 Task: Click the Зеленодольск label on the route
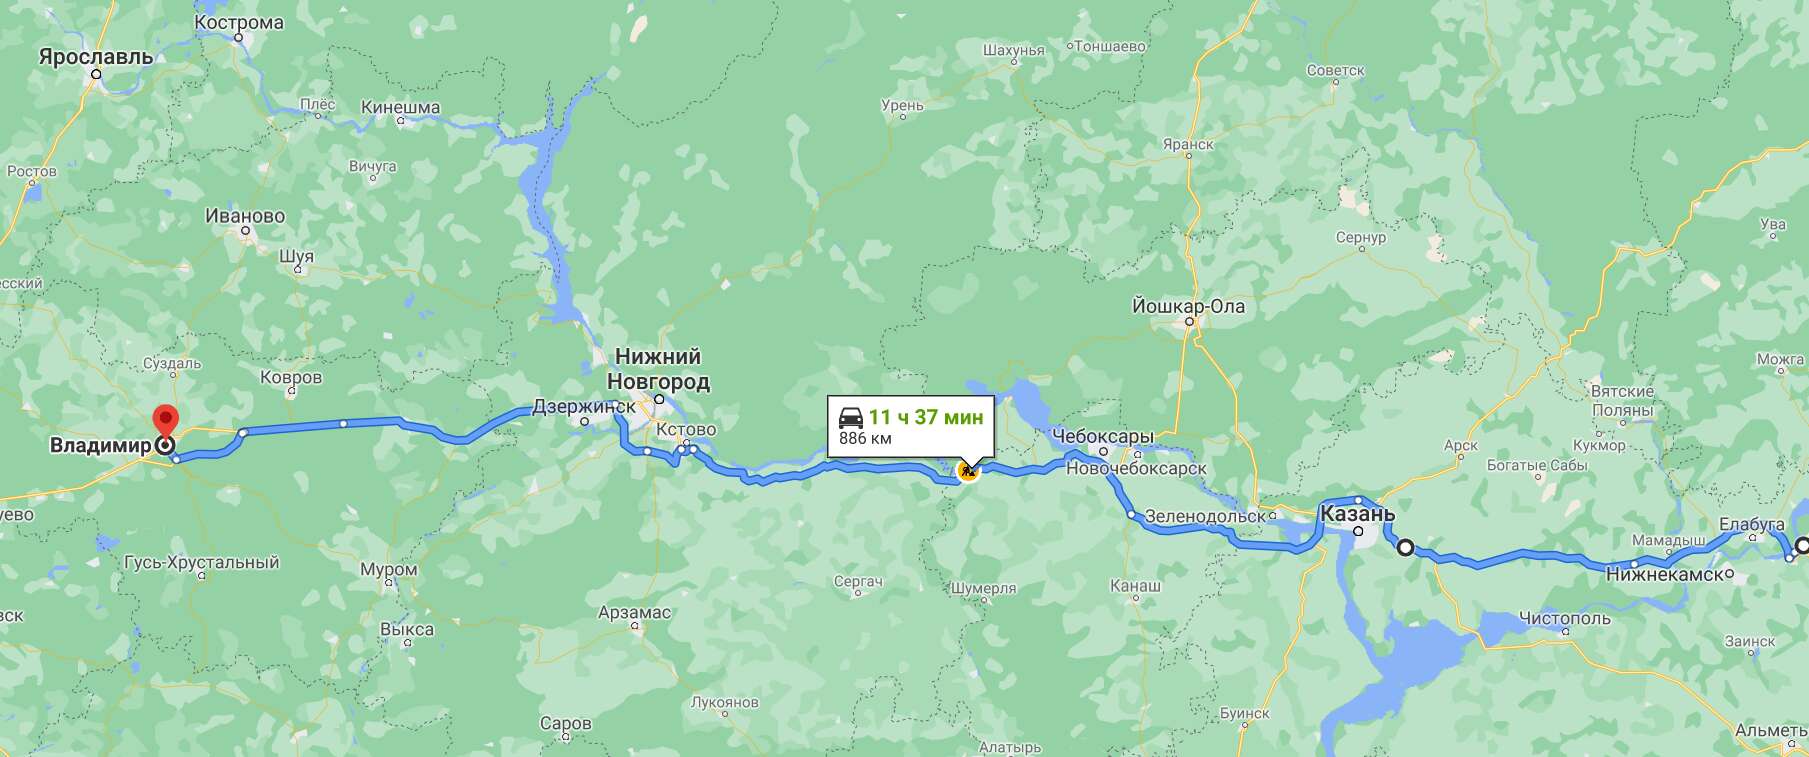coord(1205,517)
